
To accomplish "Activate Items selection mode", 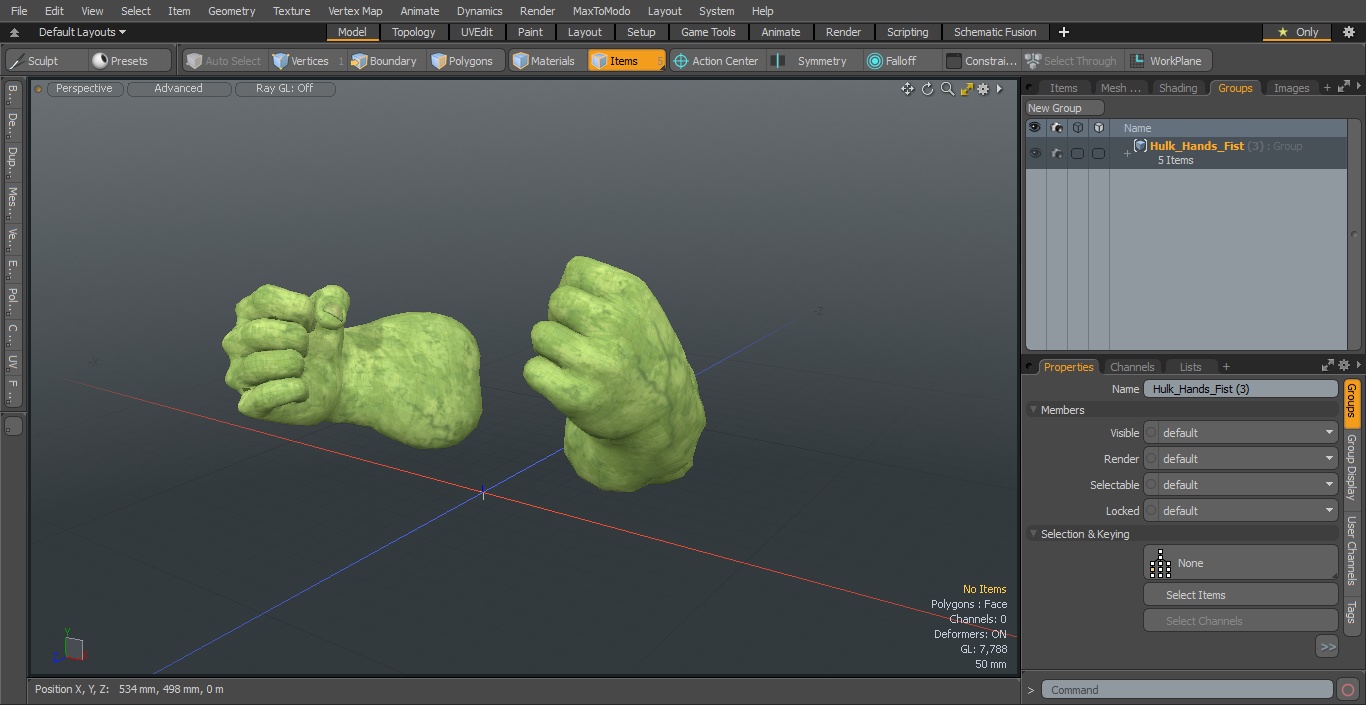I will click(x=626, y=61).
